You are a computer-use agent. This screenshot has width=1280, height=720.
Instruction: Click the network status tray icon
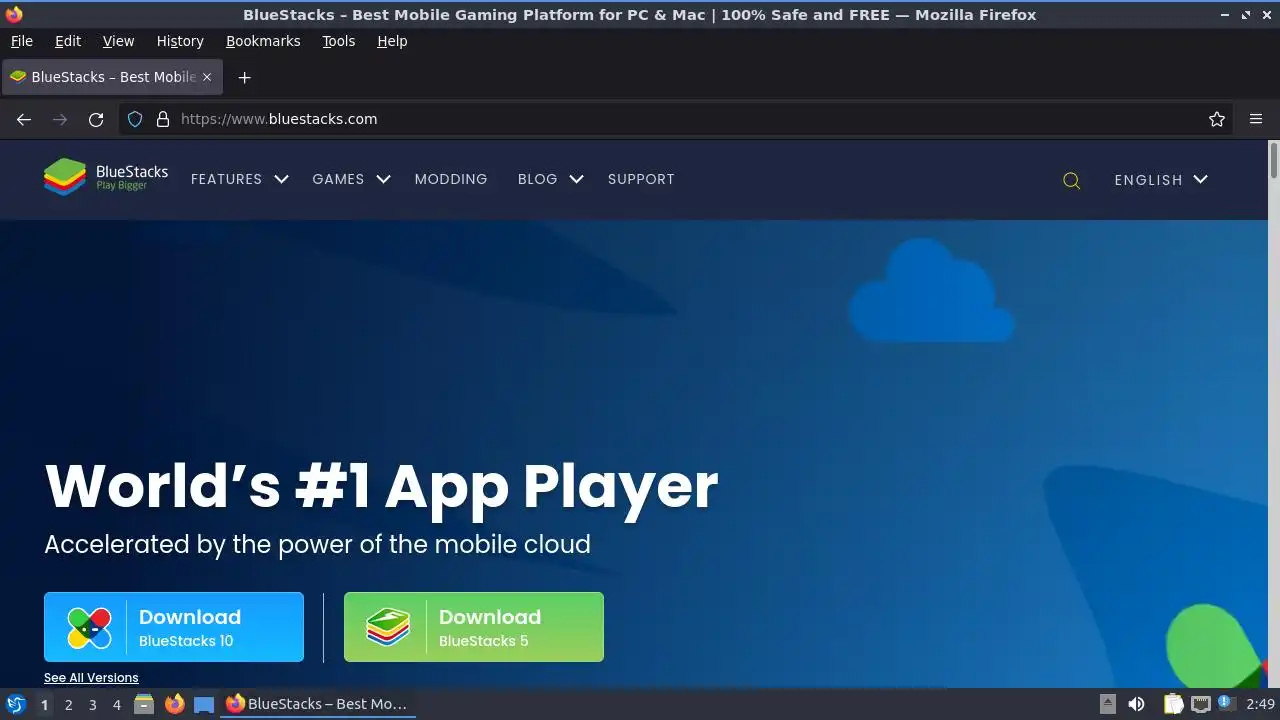pos(1200,704)
